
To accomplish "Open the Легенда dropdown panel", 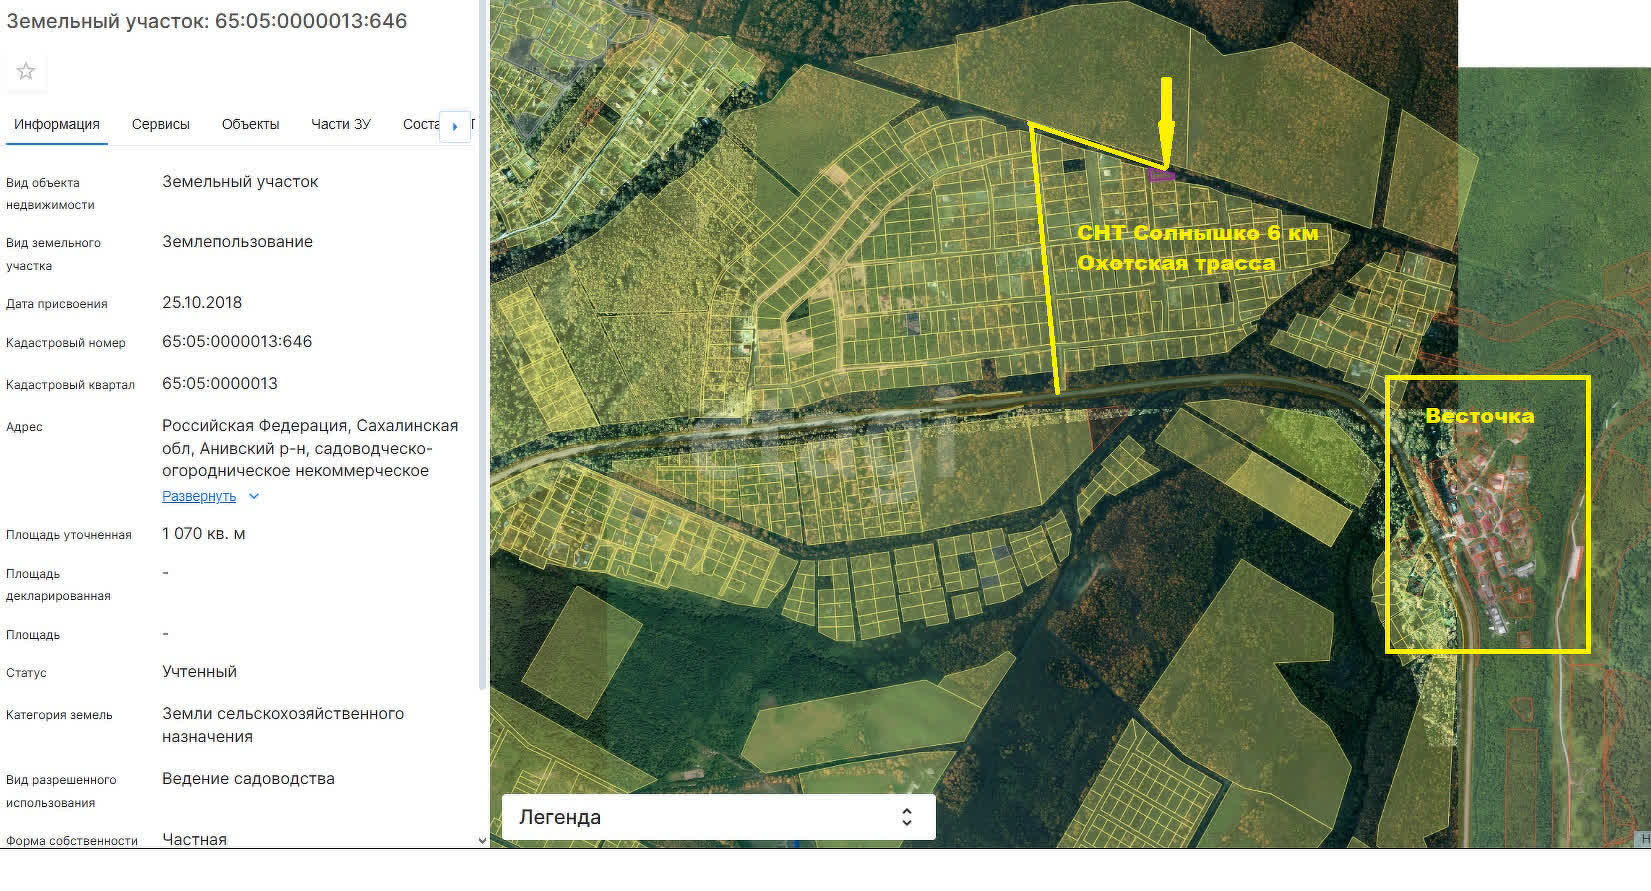I will point(716,817).
